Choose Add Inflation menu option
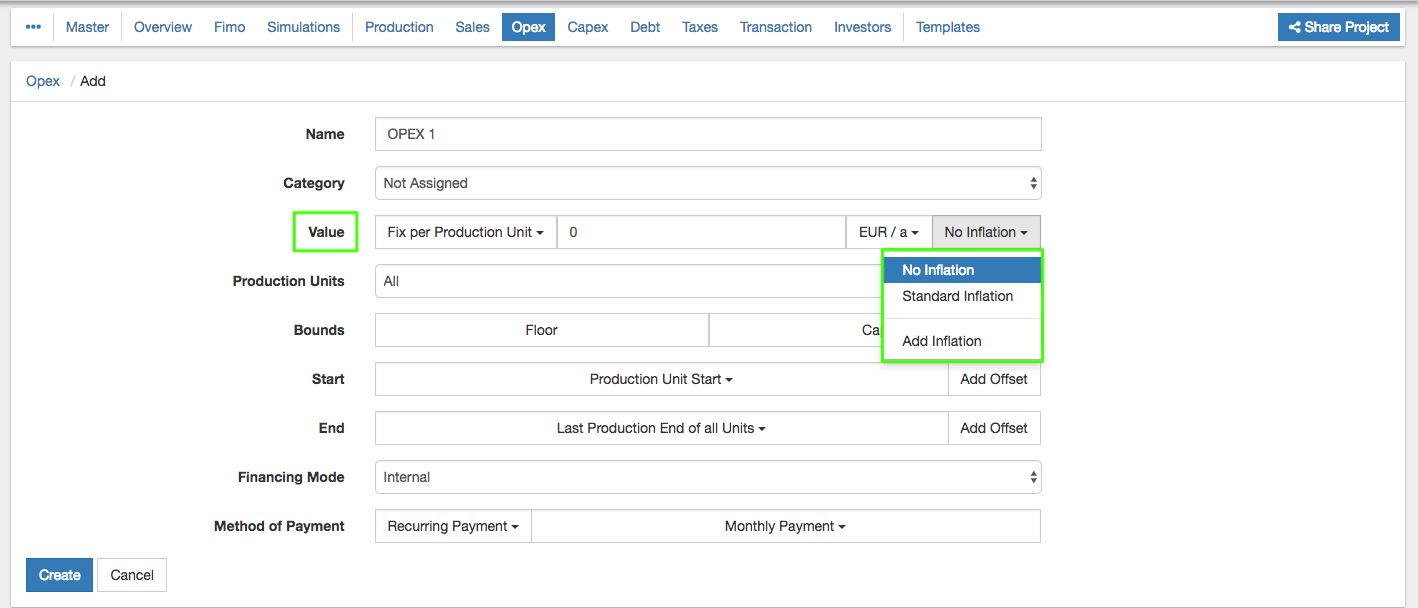1418x608 pixels. point(941,341)
